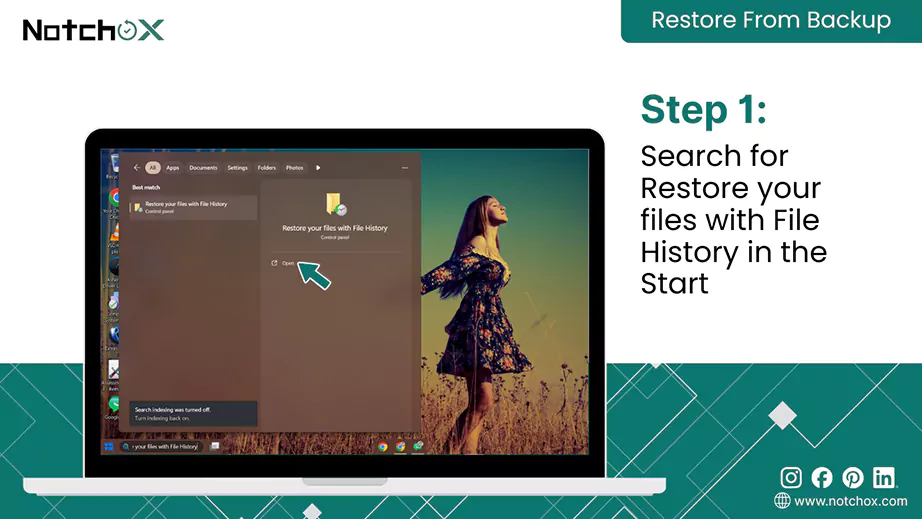Switch to the Documents filter tab
The image size is (922, 519).
[x=203, y=168]
